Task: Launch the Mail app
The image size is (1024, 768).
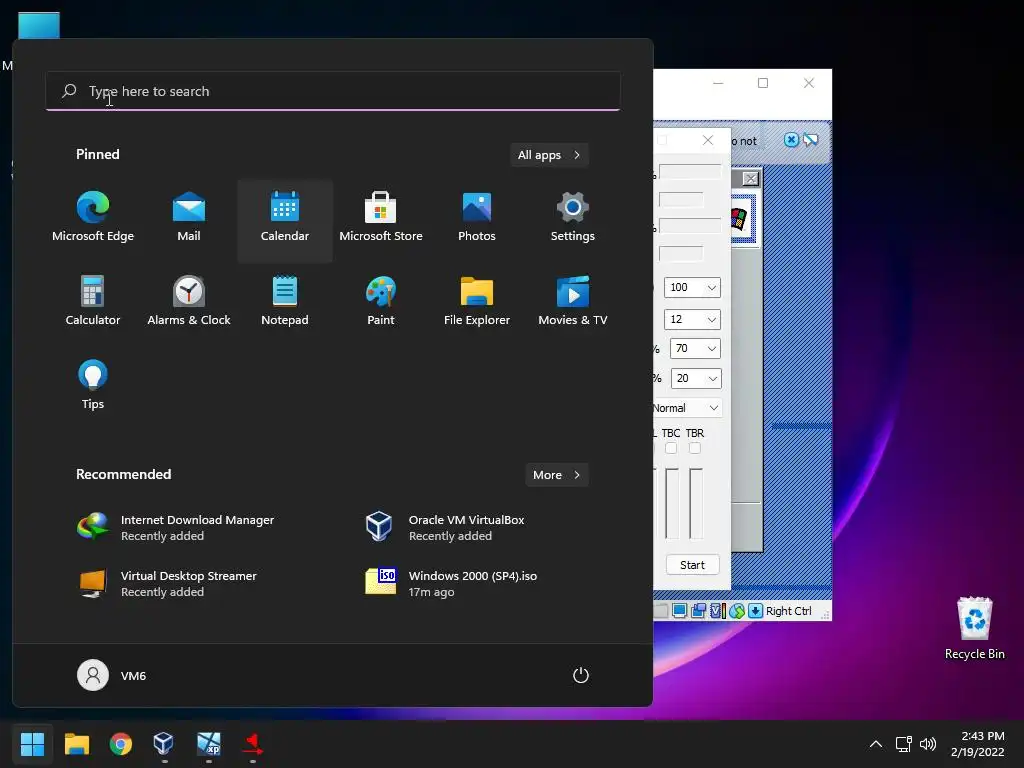Action: point(189,219)
